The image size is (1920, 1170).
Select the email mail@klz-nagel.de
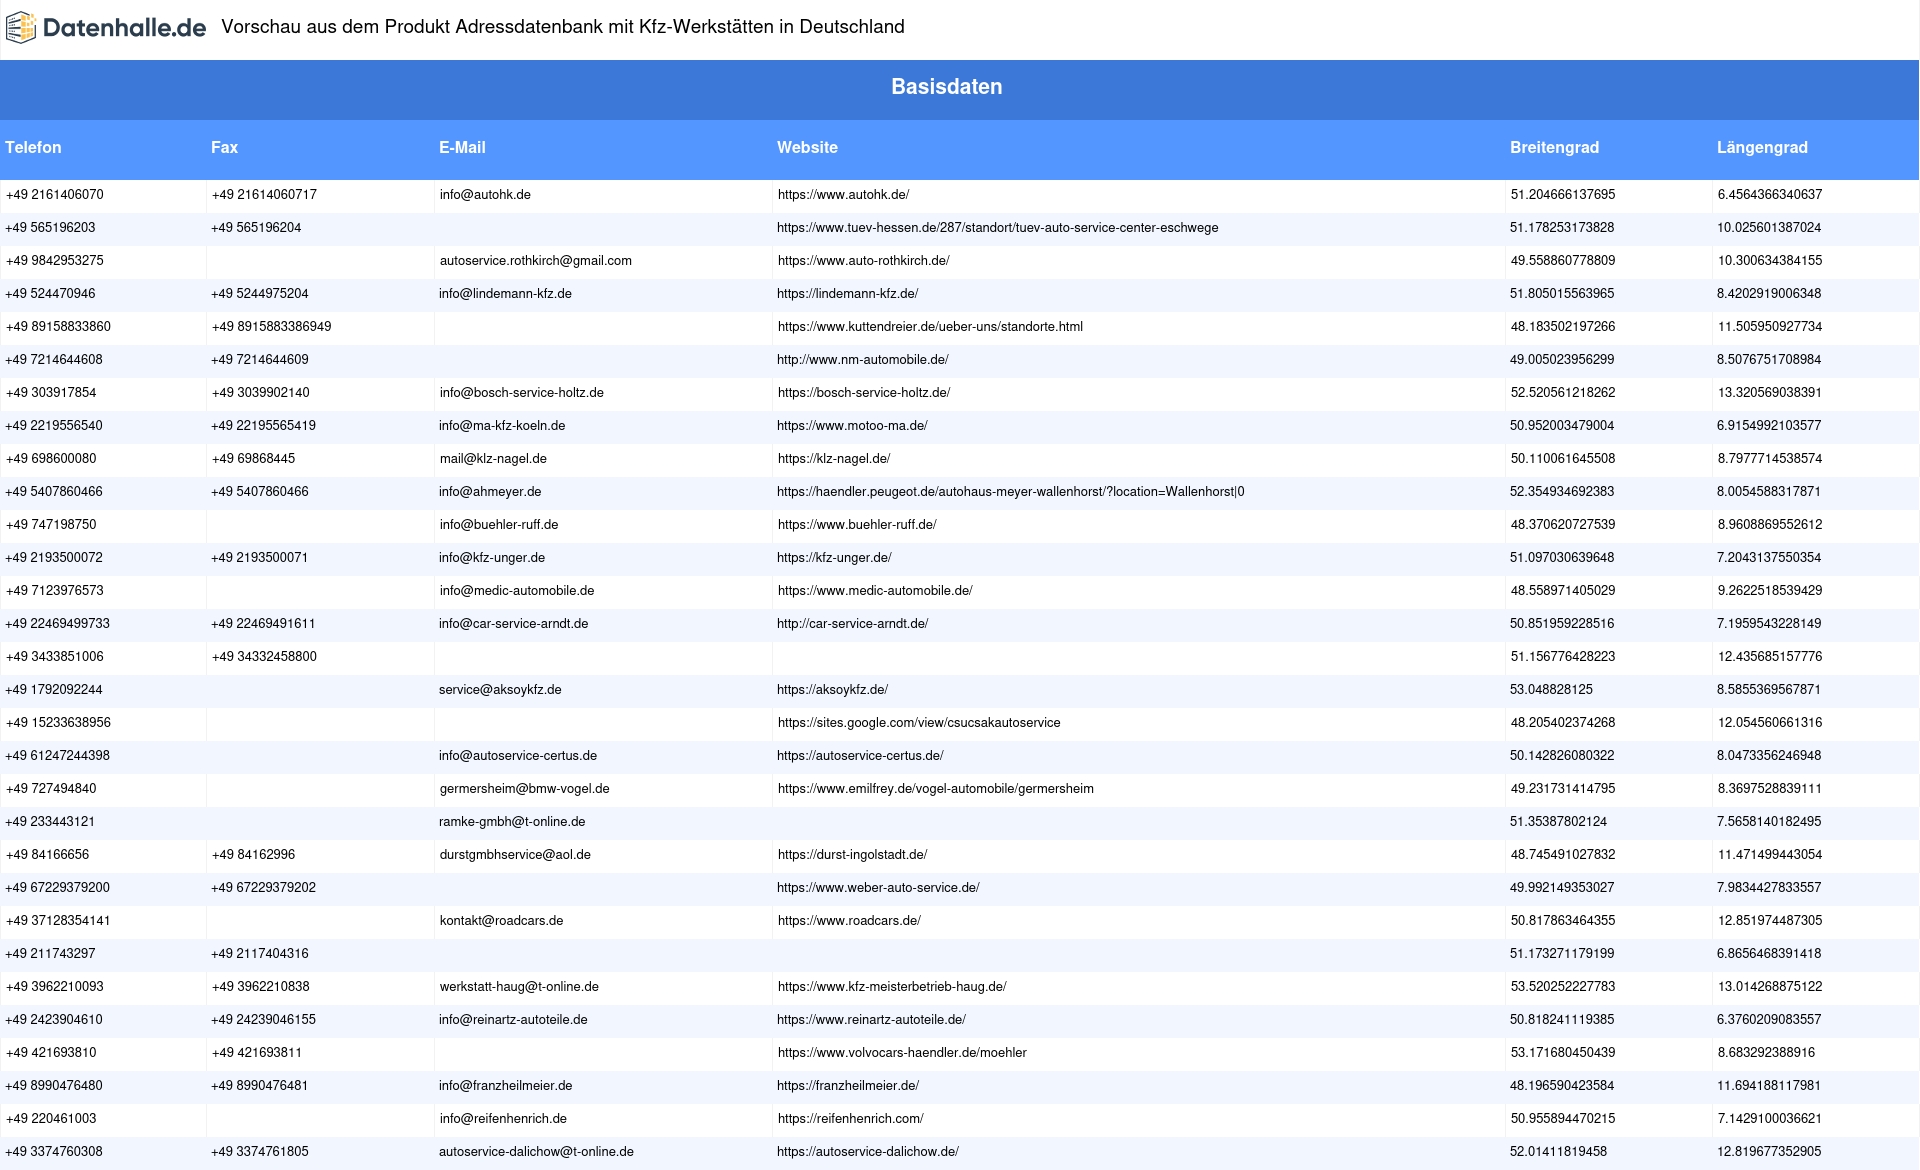[x=493, y=459]
